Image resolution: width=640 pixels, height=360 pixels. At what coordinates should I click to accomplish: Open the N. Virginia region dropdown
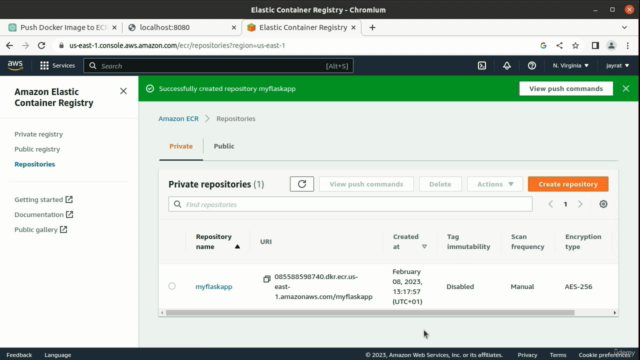[570, 66]
